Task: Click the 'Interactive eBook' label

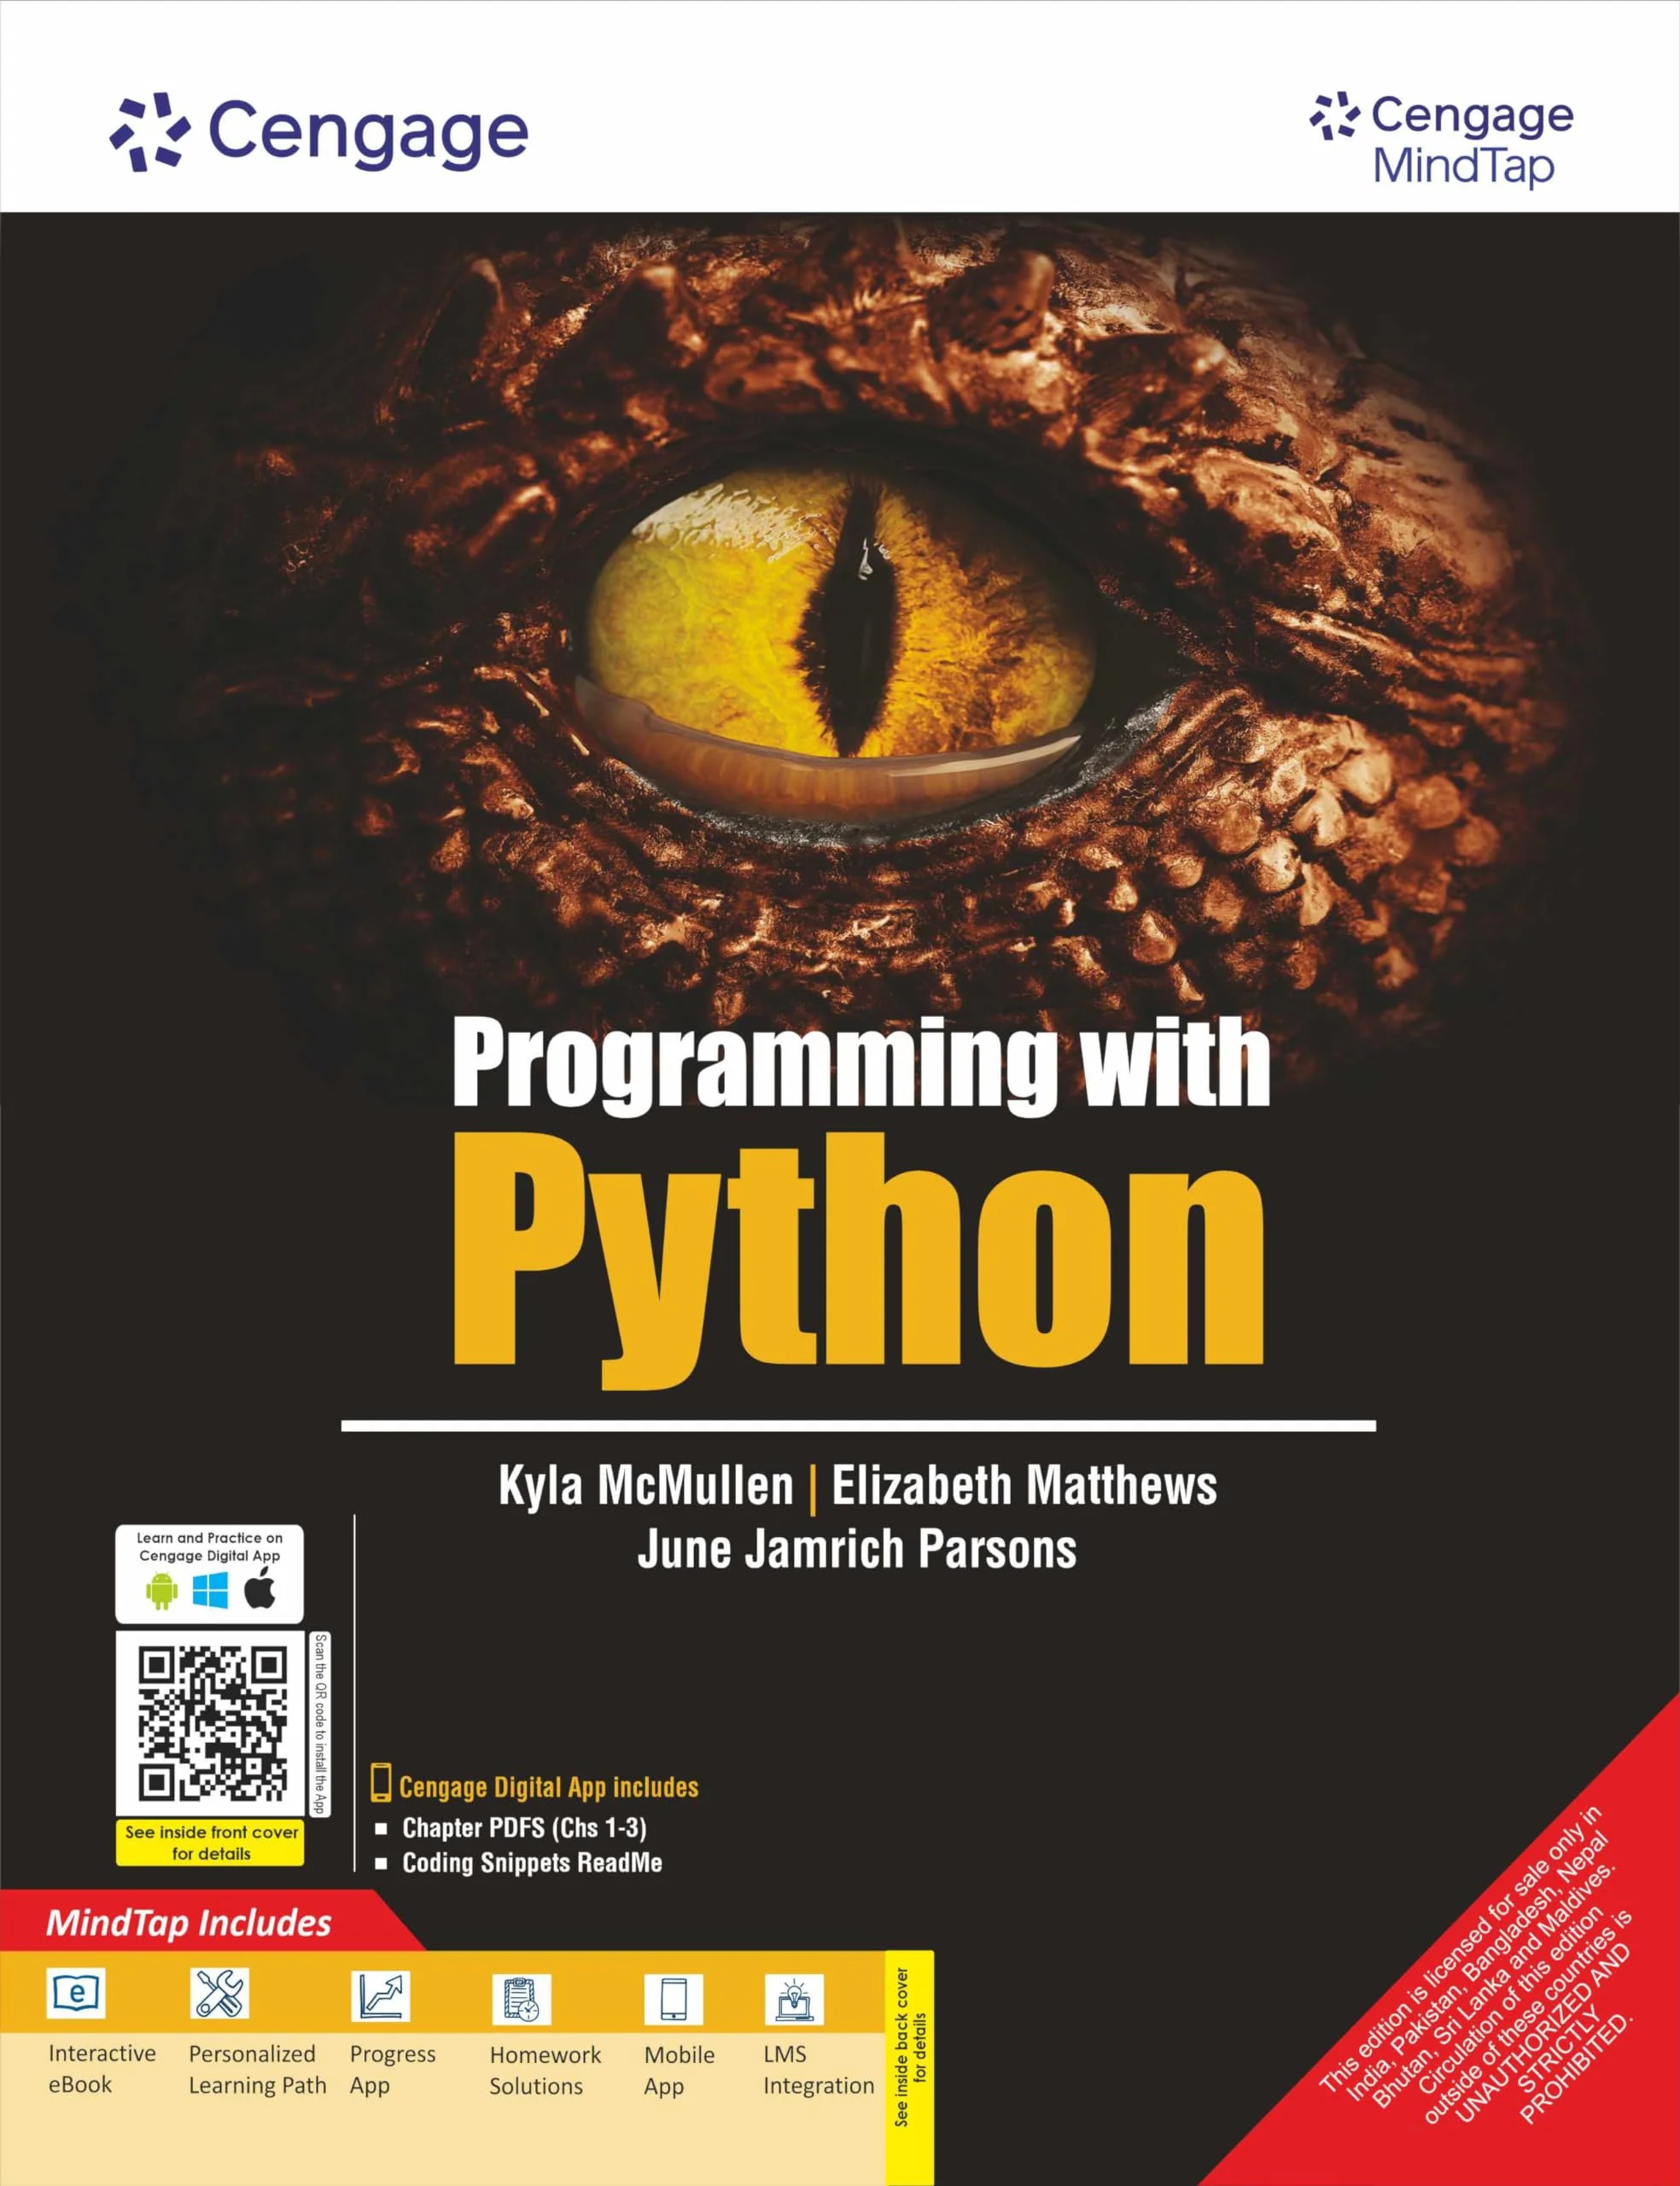Action: point(102,2069)
